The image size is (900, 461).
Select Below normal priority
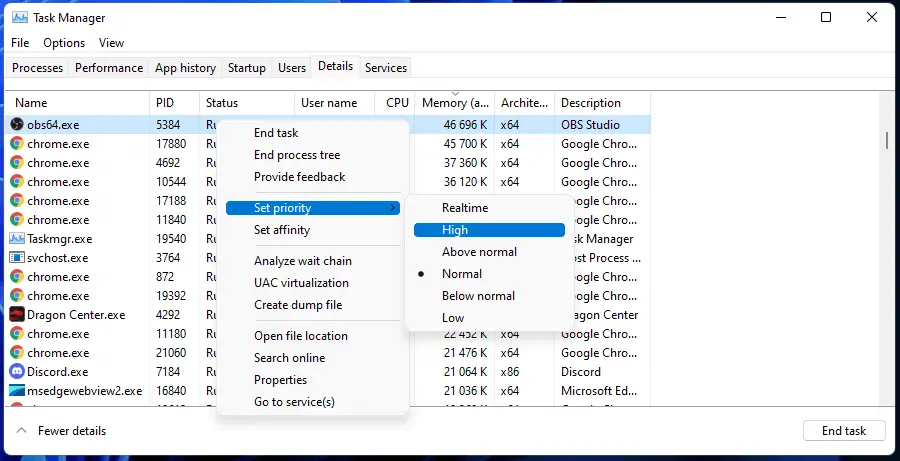489,296
